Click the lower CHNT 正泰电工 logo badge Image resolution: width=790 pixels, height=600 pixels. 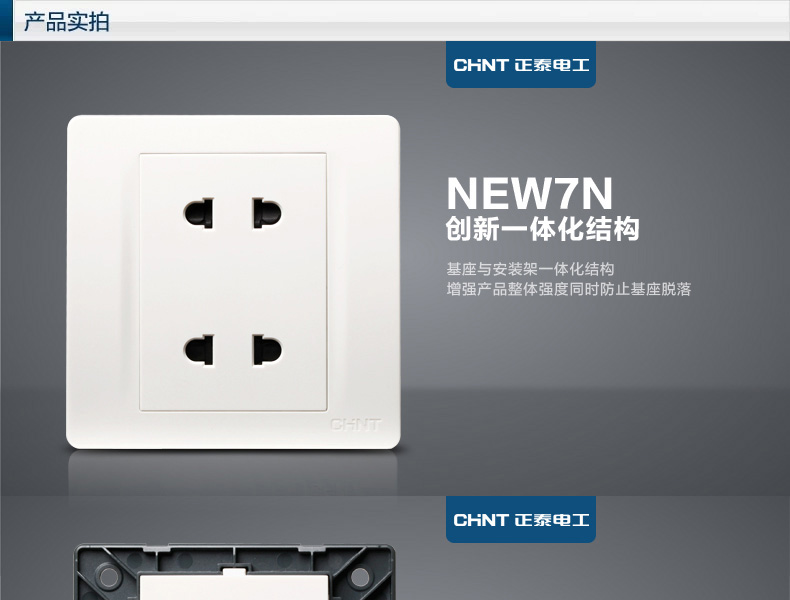click(x=520, y=519)
